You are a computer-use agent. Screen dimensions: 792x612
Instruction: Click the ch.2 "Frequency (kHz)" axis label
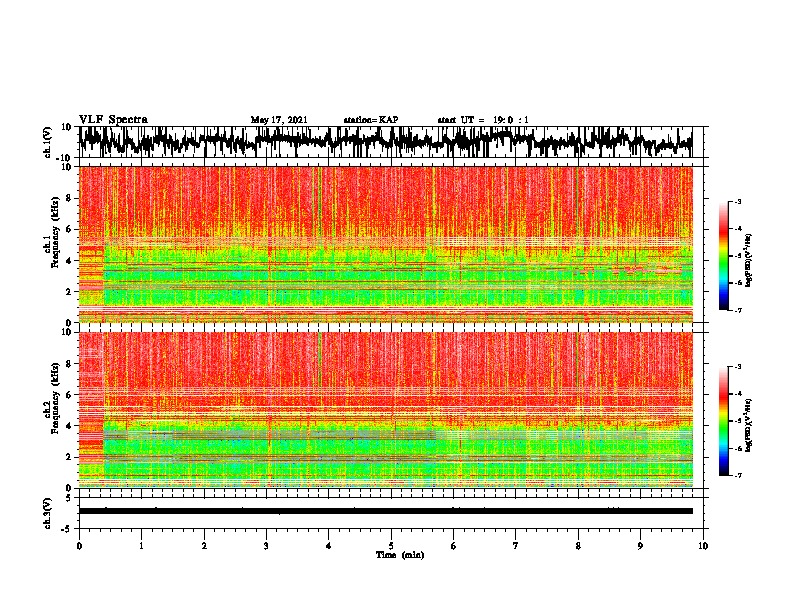[54, 398]
